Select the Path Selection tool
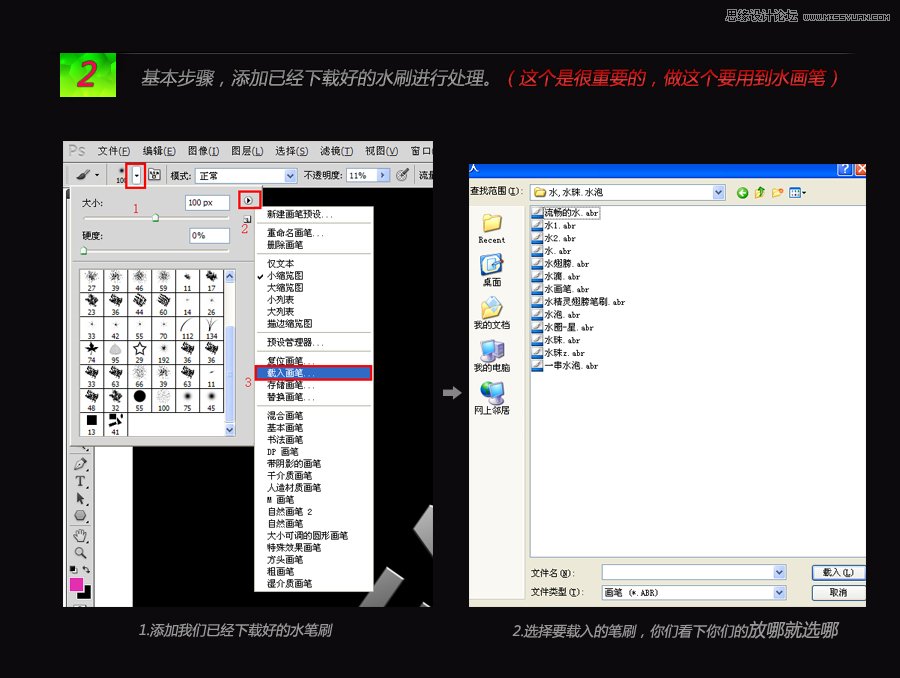Screen dimensions: 900x678 coord(81,500)
